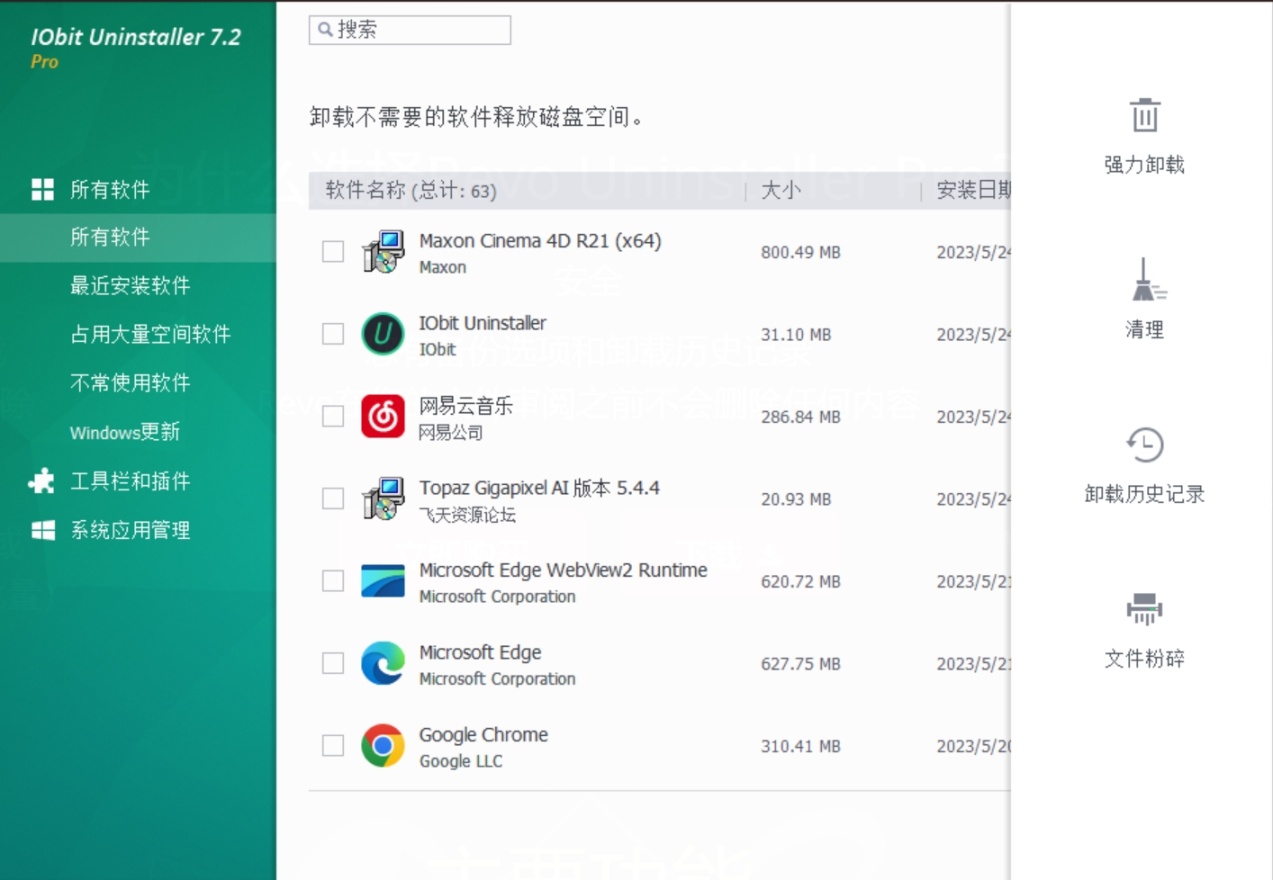Click the magnifier icon in the search box
Viewport: 1273px width, 880px height.
tap(325, 30)
